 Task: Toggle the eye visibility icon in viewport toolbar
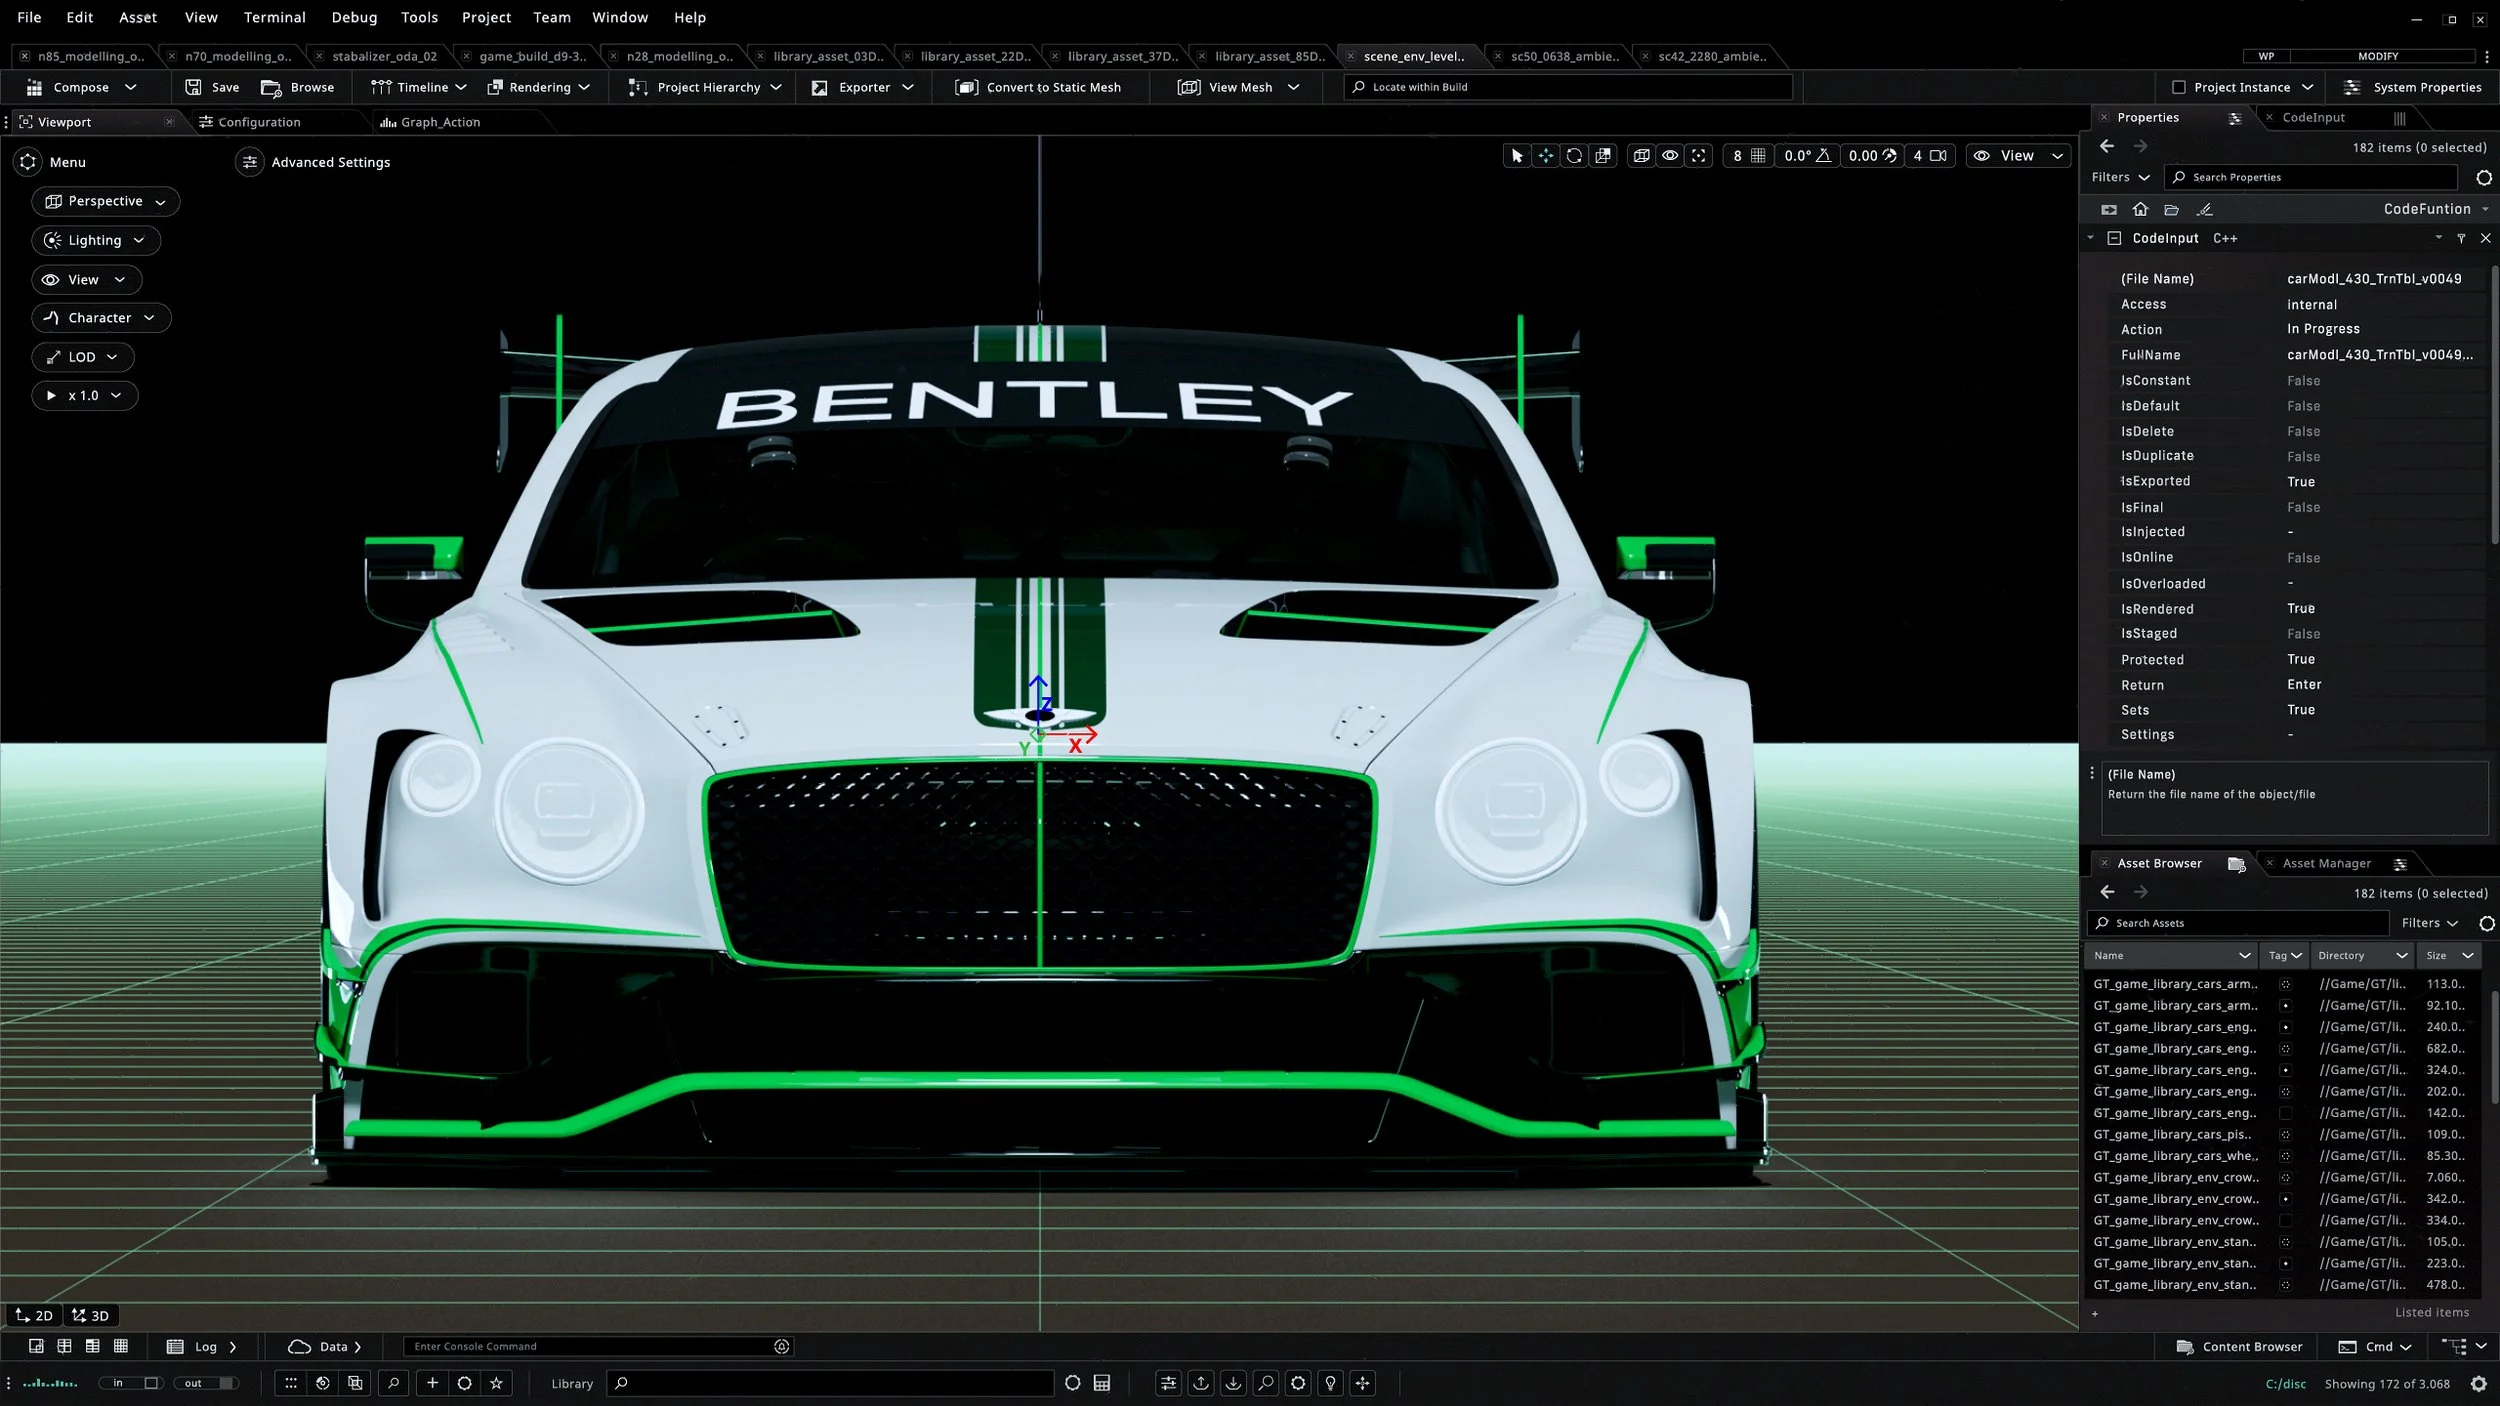coord(1670,156)
